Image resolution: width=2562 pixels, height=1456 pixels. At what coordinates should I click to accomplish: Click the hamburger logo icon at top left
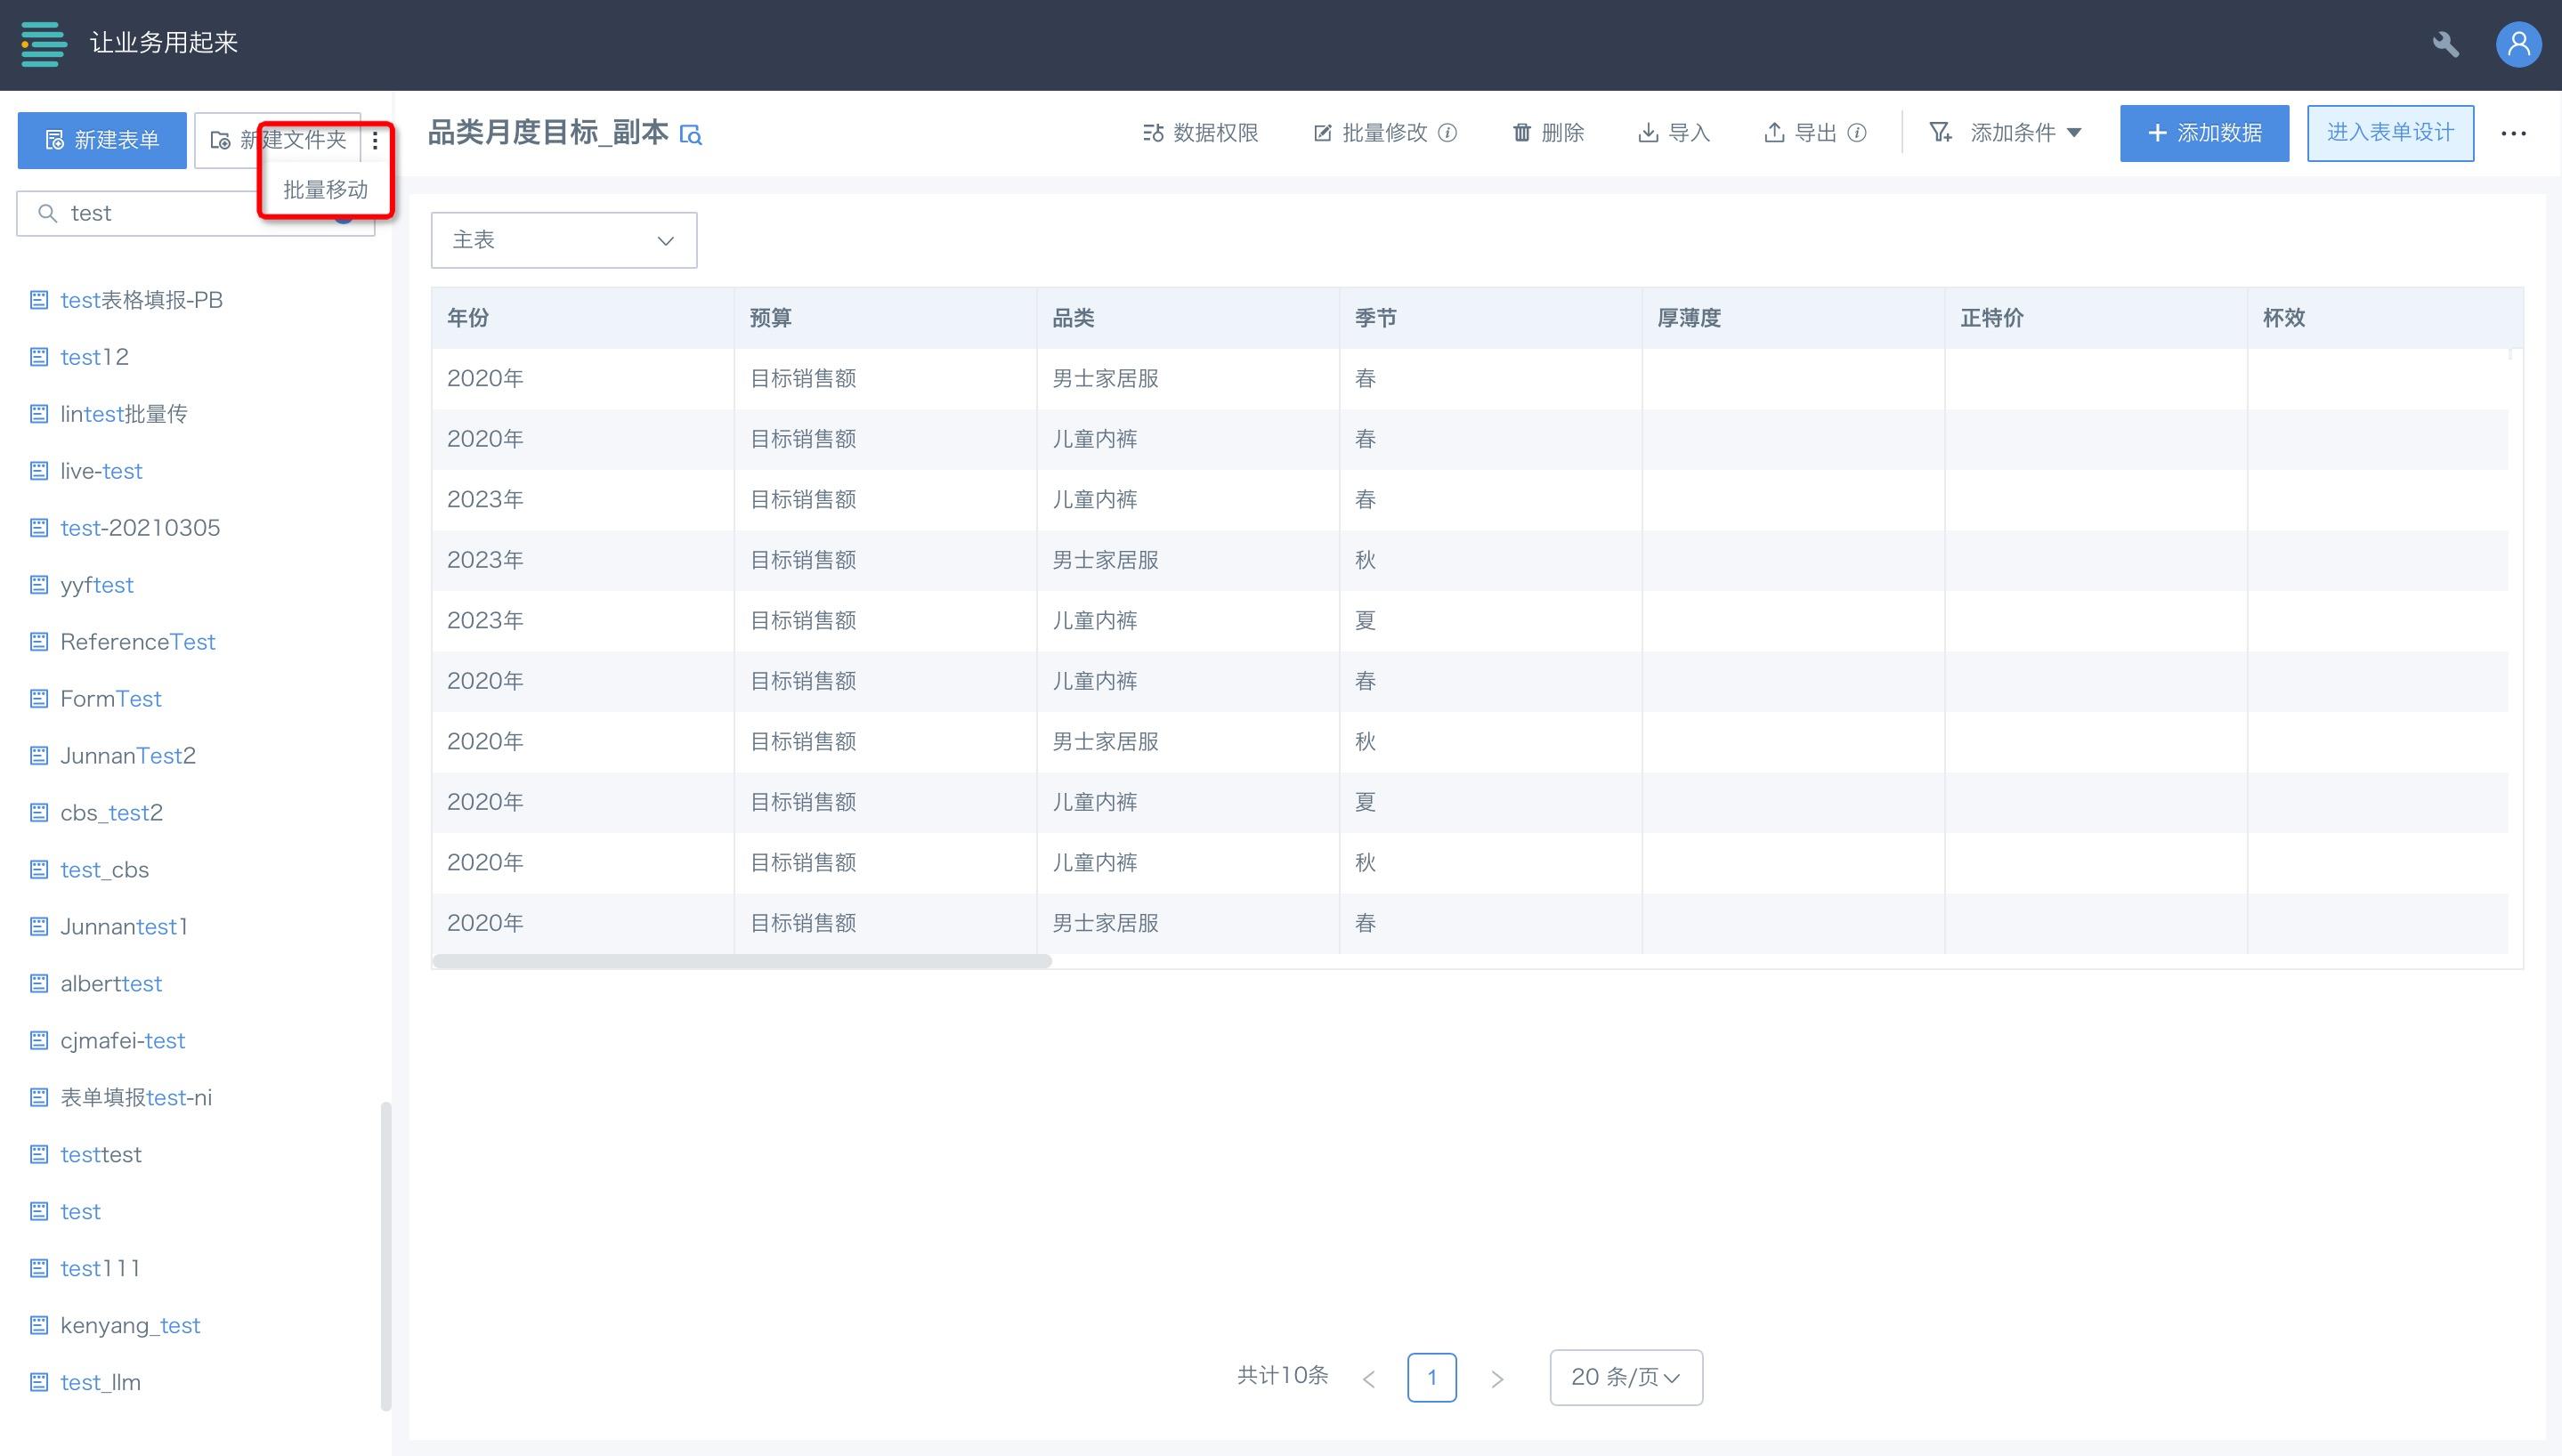(x=44, y=44)
